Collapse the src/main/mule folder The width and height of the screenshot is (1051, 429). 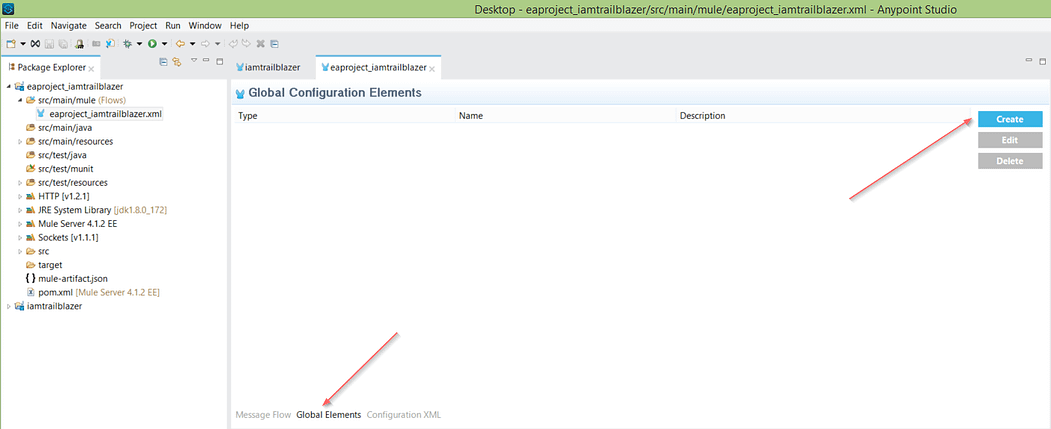20,100
